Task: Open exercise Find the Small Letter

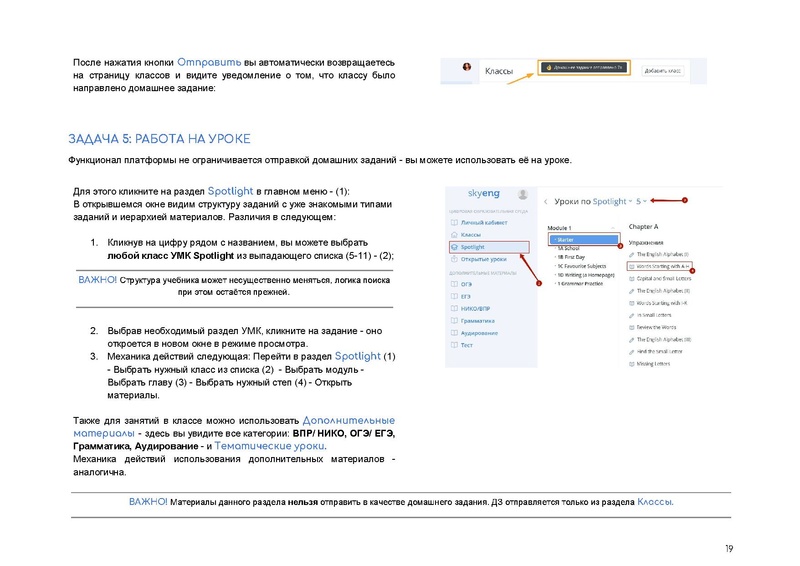Action: point(660,352)
